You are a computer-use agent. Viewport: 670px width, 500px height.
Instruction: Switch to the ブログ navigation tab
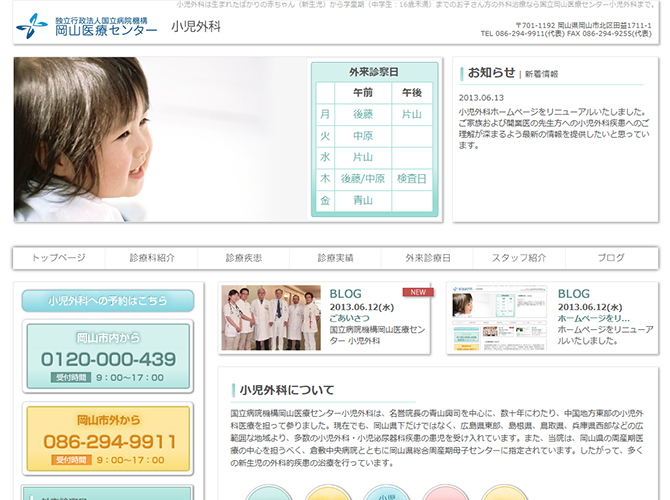[611, 258]
